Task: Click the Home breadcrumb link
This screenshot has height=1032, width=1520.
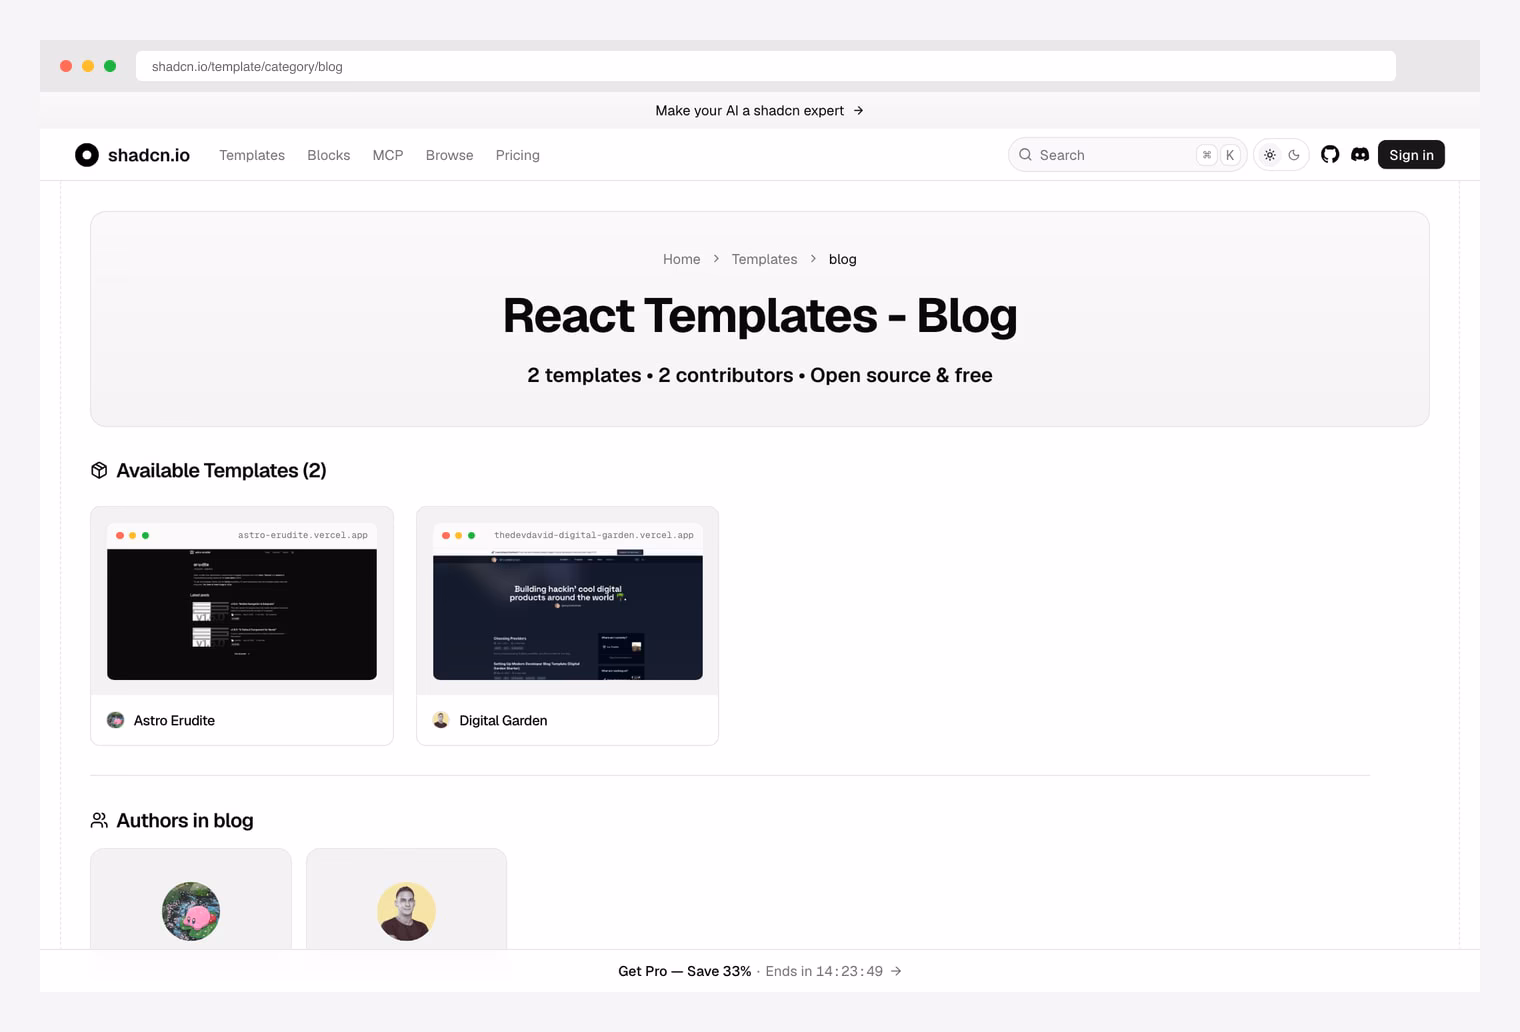Action: (682, 259)
